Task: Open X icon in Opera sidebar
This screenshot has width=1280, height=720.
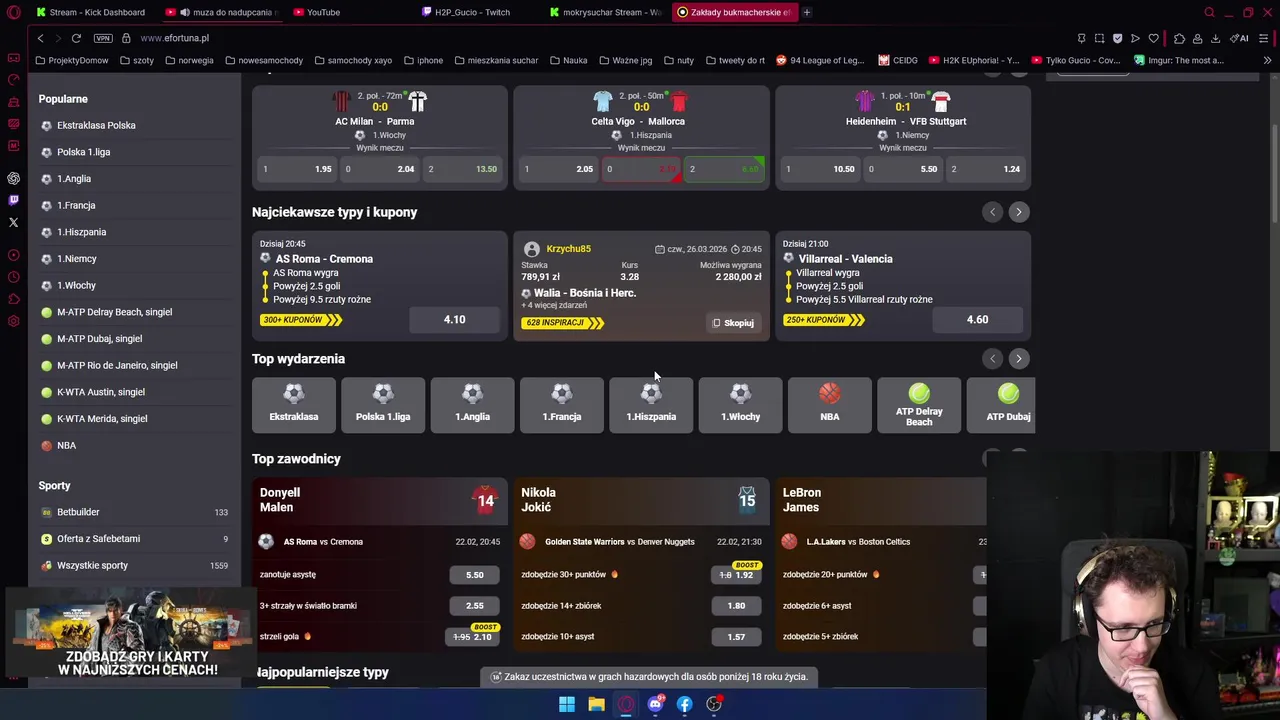Action: click(13, 222)
